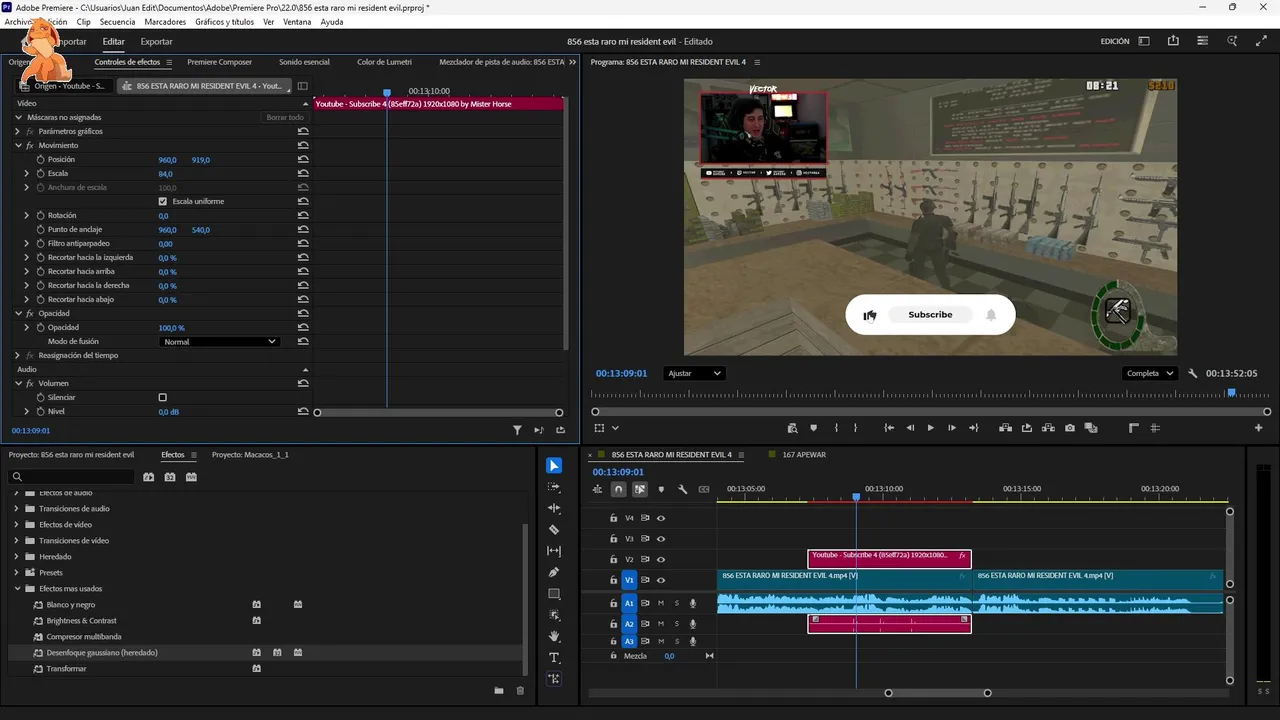
Task: Toggle the lock on track V1
Action: [613, 580]
